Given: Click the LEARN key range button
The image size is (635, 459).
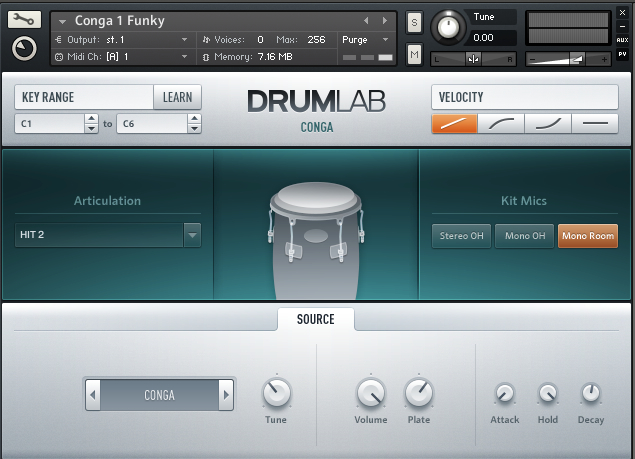Looking at the screenshot, I should [177, 97].
